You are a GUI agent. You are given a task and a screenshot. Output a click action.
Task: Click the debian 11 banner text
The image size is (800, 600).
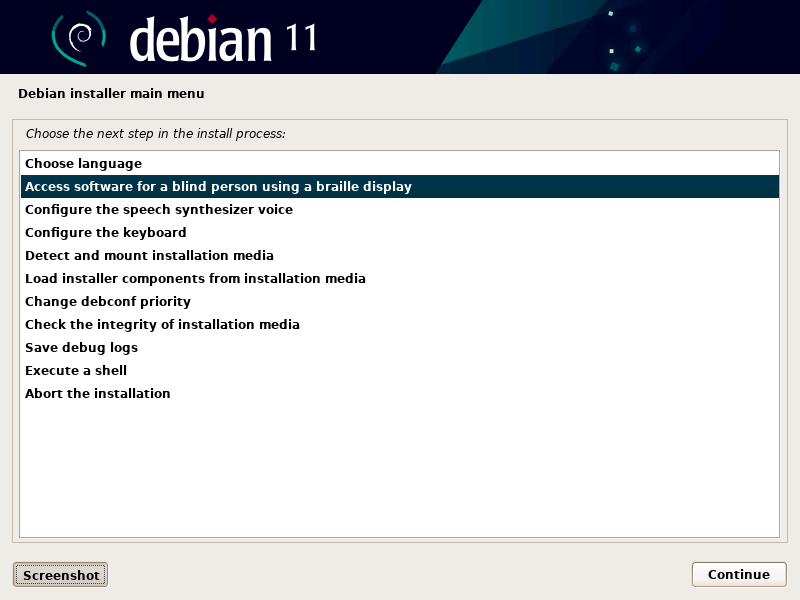(x=223, y=38)
